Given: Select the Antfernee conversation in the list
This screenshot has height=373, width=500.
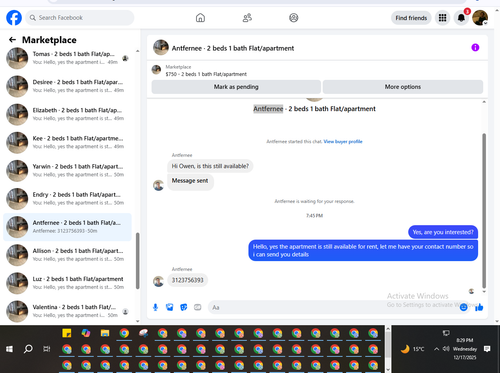Looking at the screenshot, I should 67,227.
